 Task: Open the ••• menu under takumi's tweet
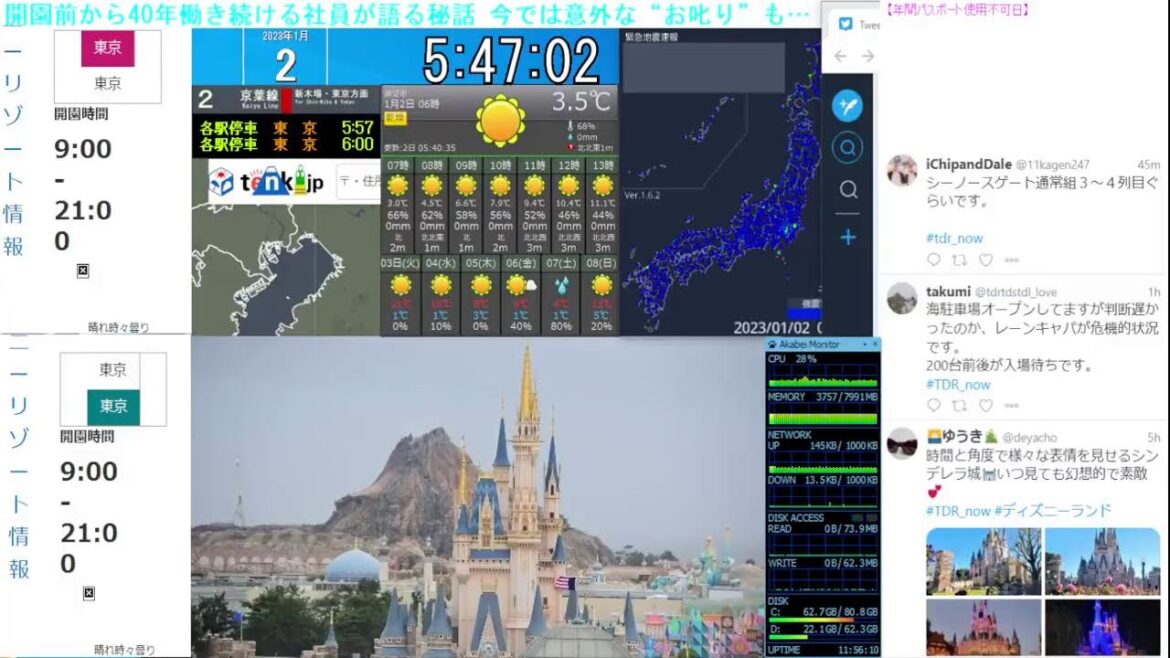pos(1012,405)
